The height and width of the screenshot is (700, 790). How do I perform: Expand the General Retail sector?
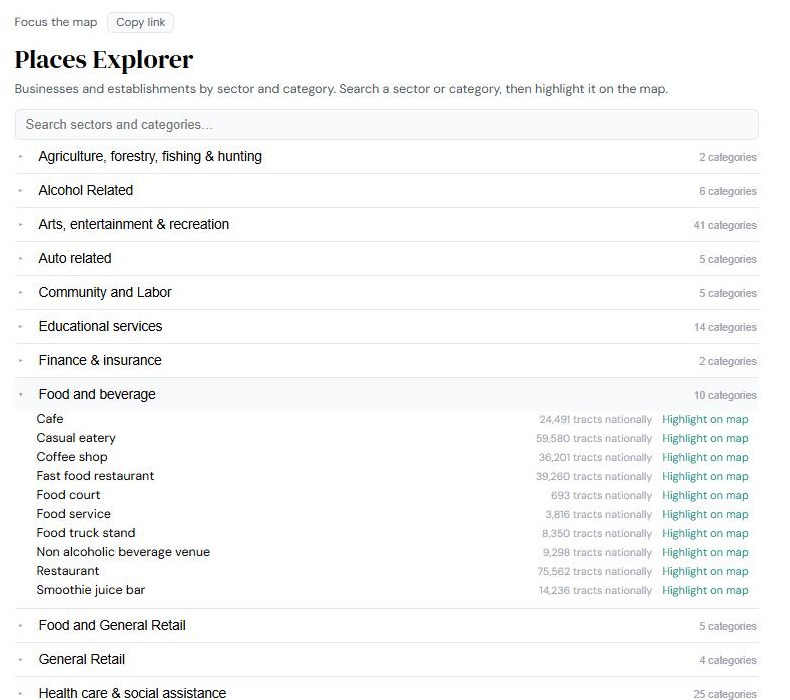pyautogui.click(x=386, y=659)
